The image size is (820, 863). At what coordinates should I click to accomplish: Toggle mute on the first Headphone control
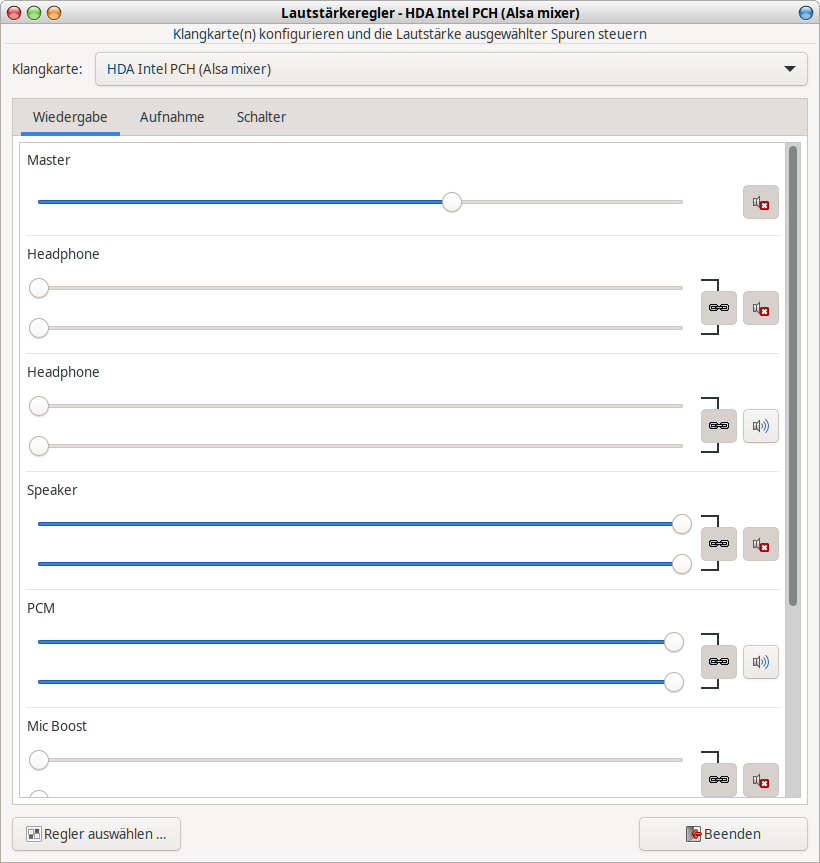pos(761,308)
